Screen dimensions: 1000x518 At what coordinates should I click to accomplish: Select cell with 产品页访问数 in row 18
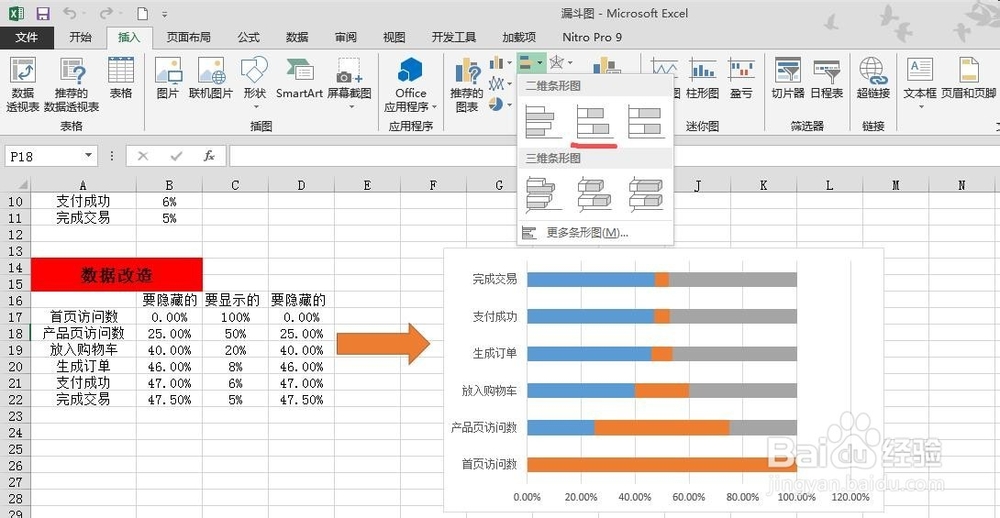[84, 333]
